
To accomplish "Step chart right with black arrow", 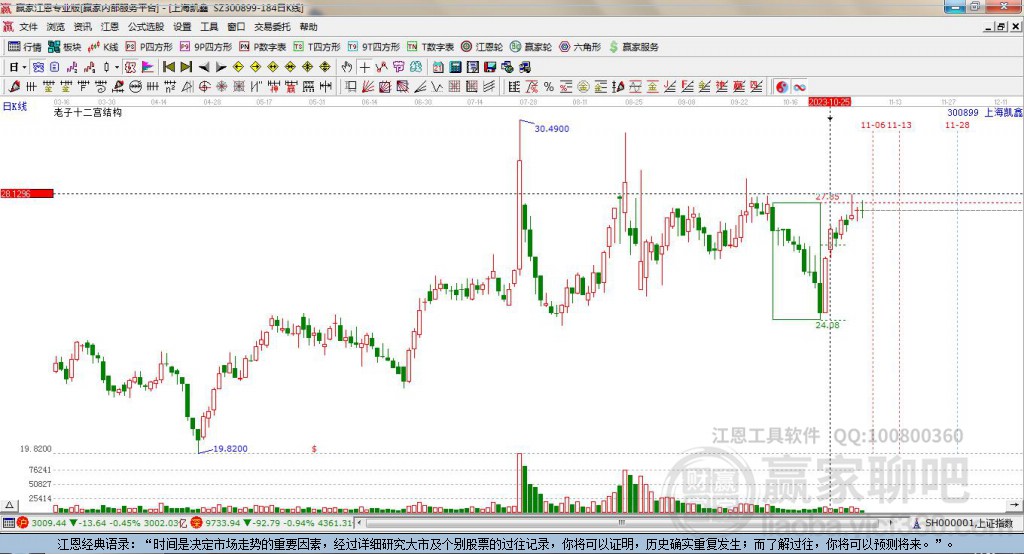I will click(x=221, y=67).
